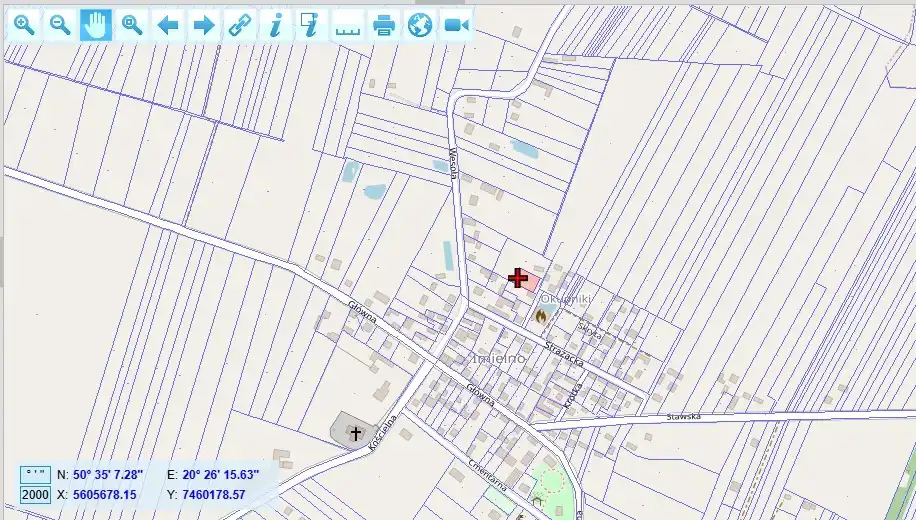Image resolution: width=916 pixels, height=520 pixels.
Task: Select the zoom out tool
Action: pos(60,25)
